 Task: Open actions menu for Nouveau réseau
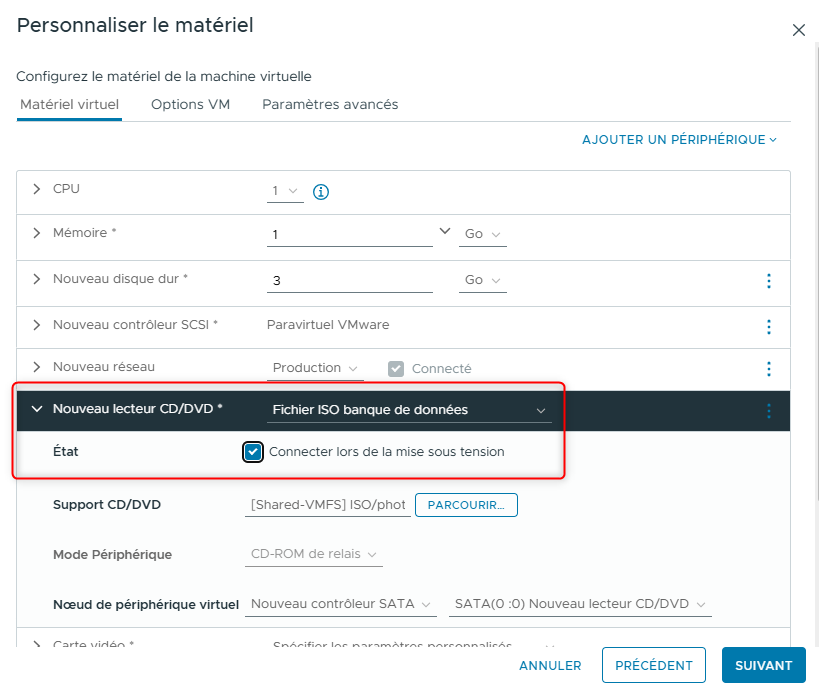[768, 369]
